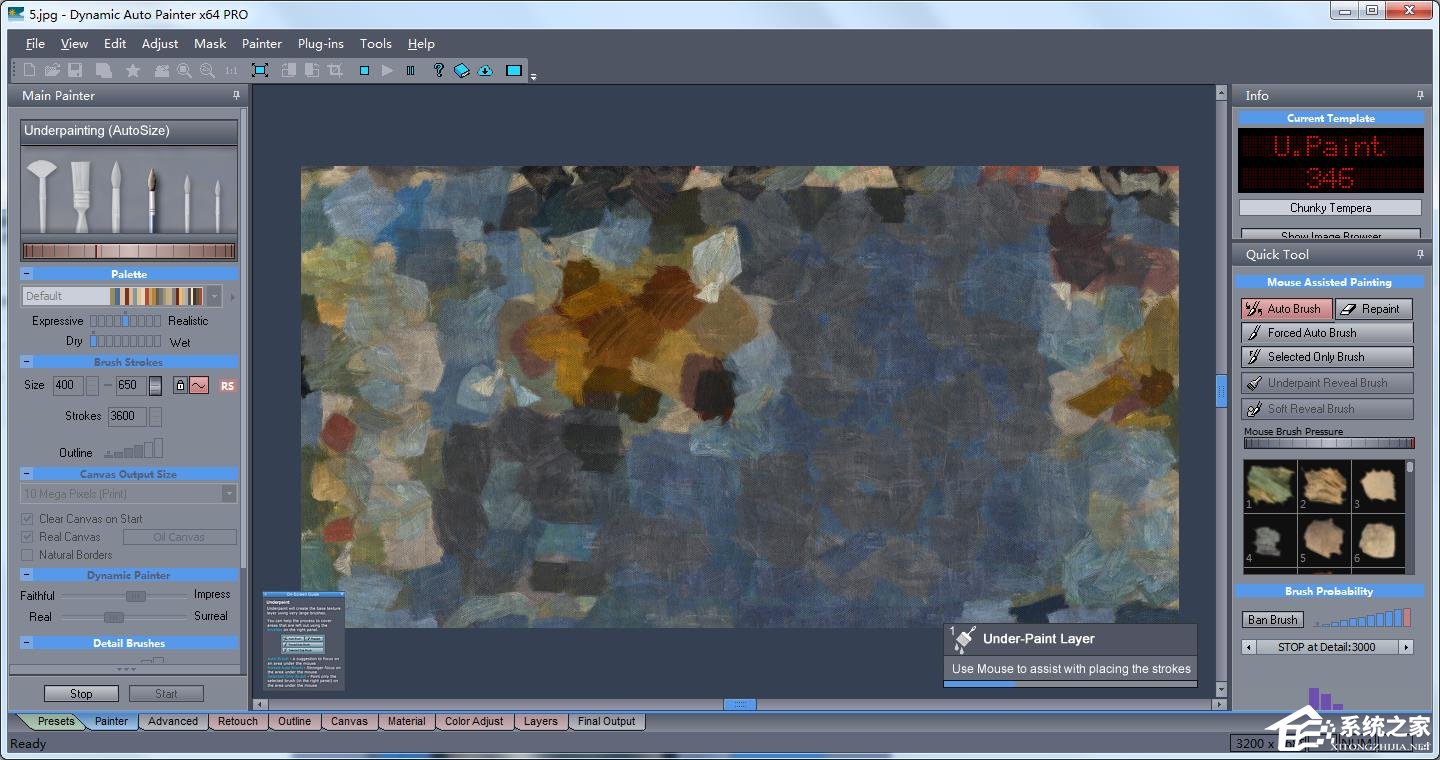Click the minimum brush Size field 400
Image resolution: width=1440 pixels, height=760 pixels.
tap(66, 385)
